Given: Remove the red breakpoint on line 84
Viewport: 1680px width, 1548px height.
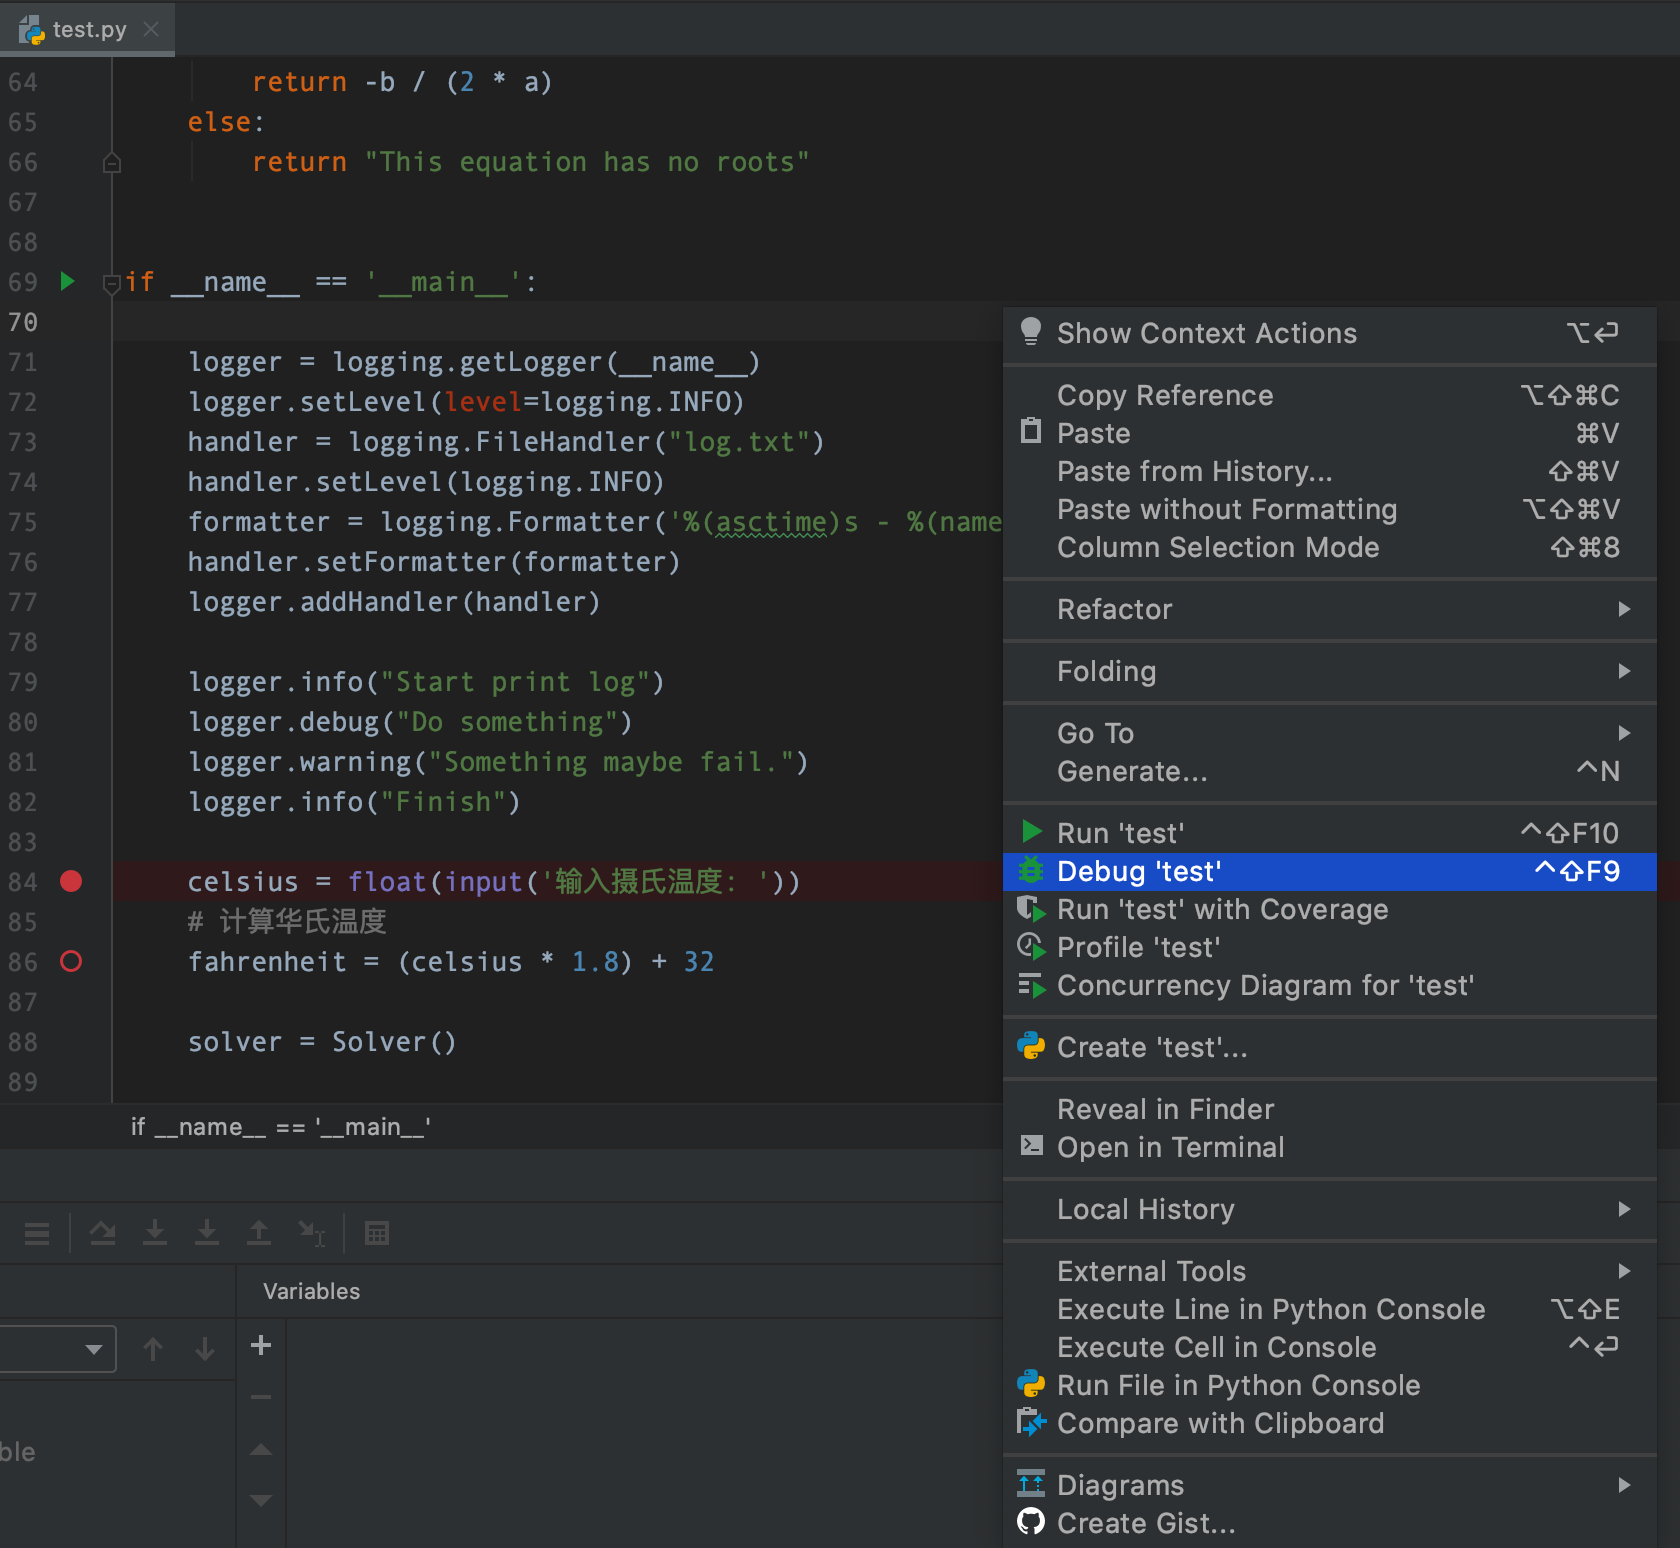Looking at the screenshot, I should click(x=71, y=881).
